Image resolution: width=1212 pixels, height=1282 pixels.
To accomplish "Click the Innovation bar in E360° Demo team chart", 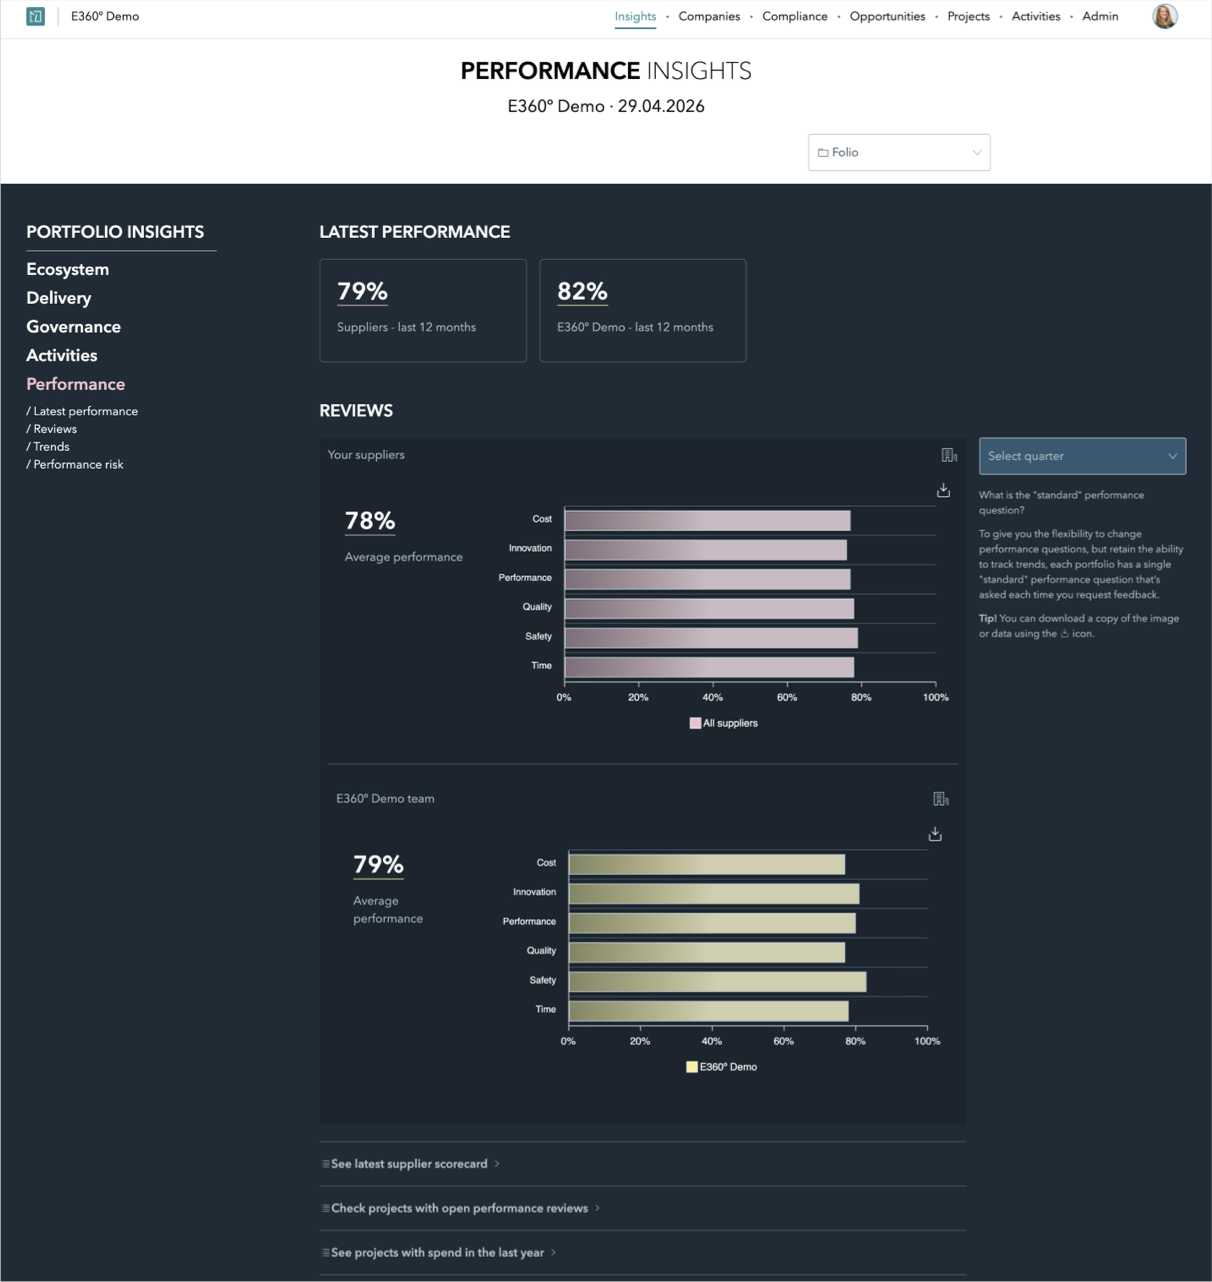I will click(x=714, y=893).
